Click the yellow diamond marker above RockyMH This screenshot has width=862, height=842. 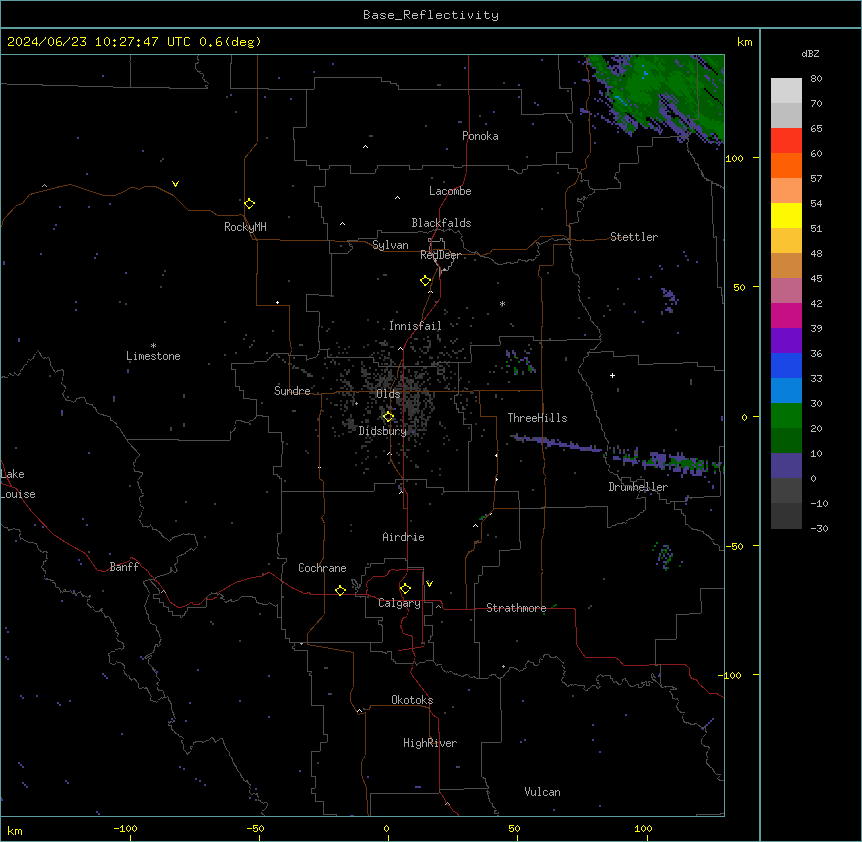tap(249, 203)
